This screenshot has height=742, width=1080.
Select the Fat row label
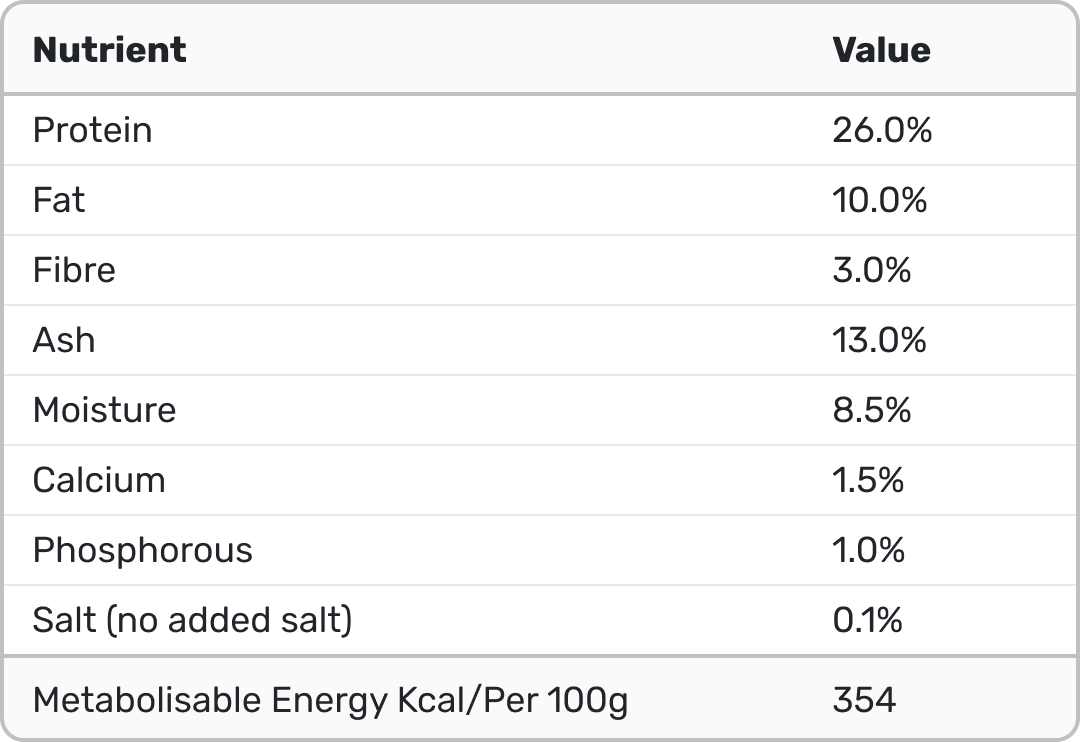click(59, 200)
